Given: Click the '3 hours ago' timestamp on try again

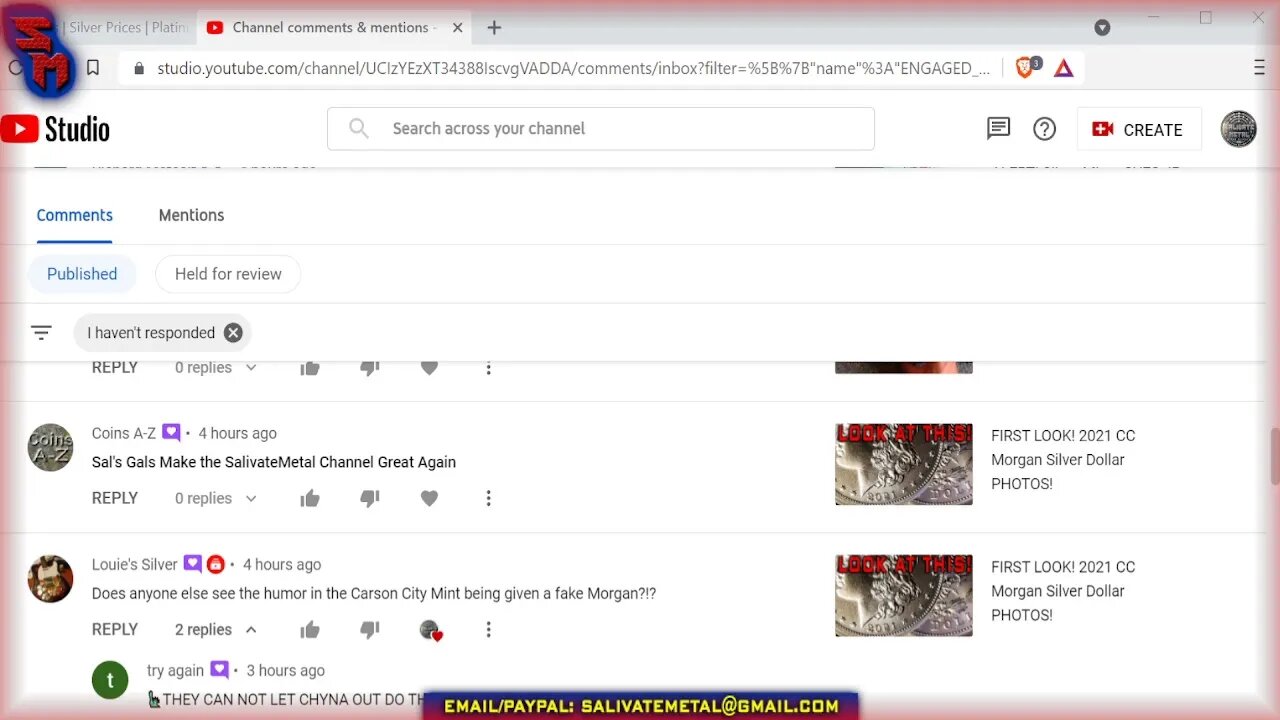Looking at the screenshot, I should point(286,670).
